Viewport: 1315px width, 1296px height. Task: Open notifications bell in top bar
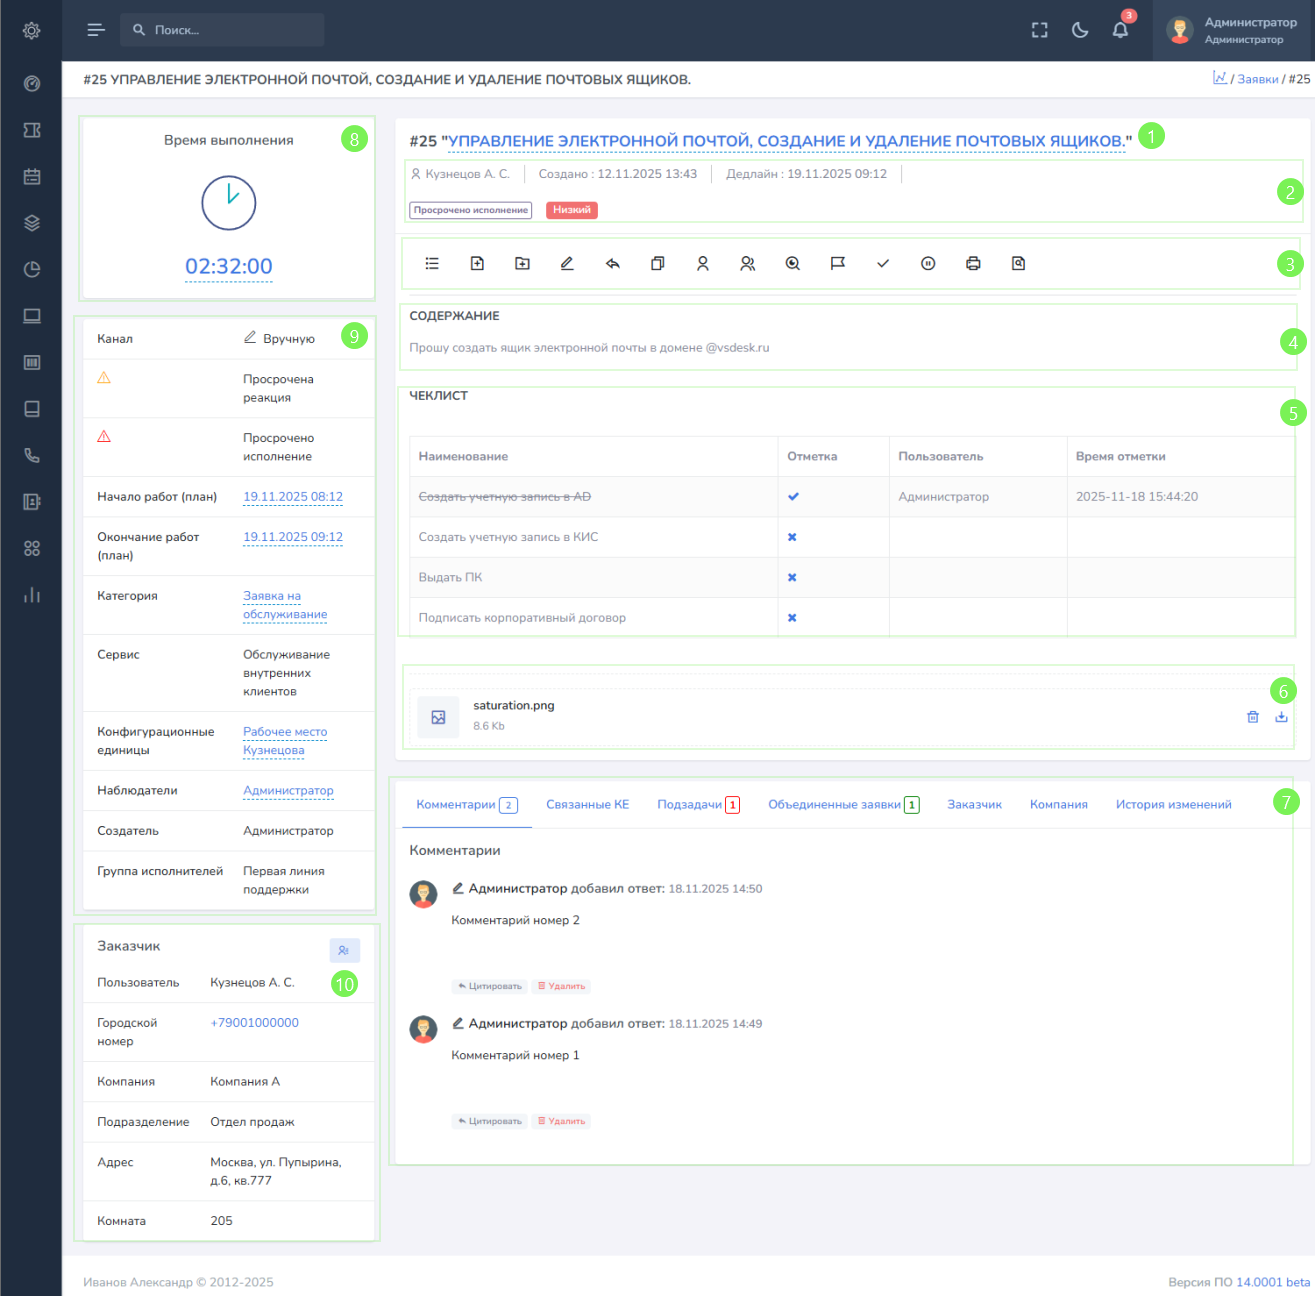[x=1120, y=30]
